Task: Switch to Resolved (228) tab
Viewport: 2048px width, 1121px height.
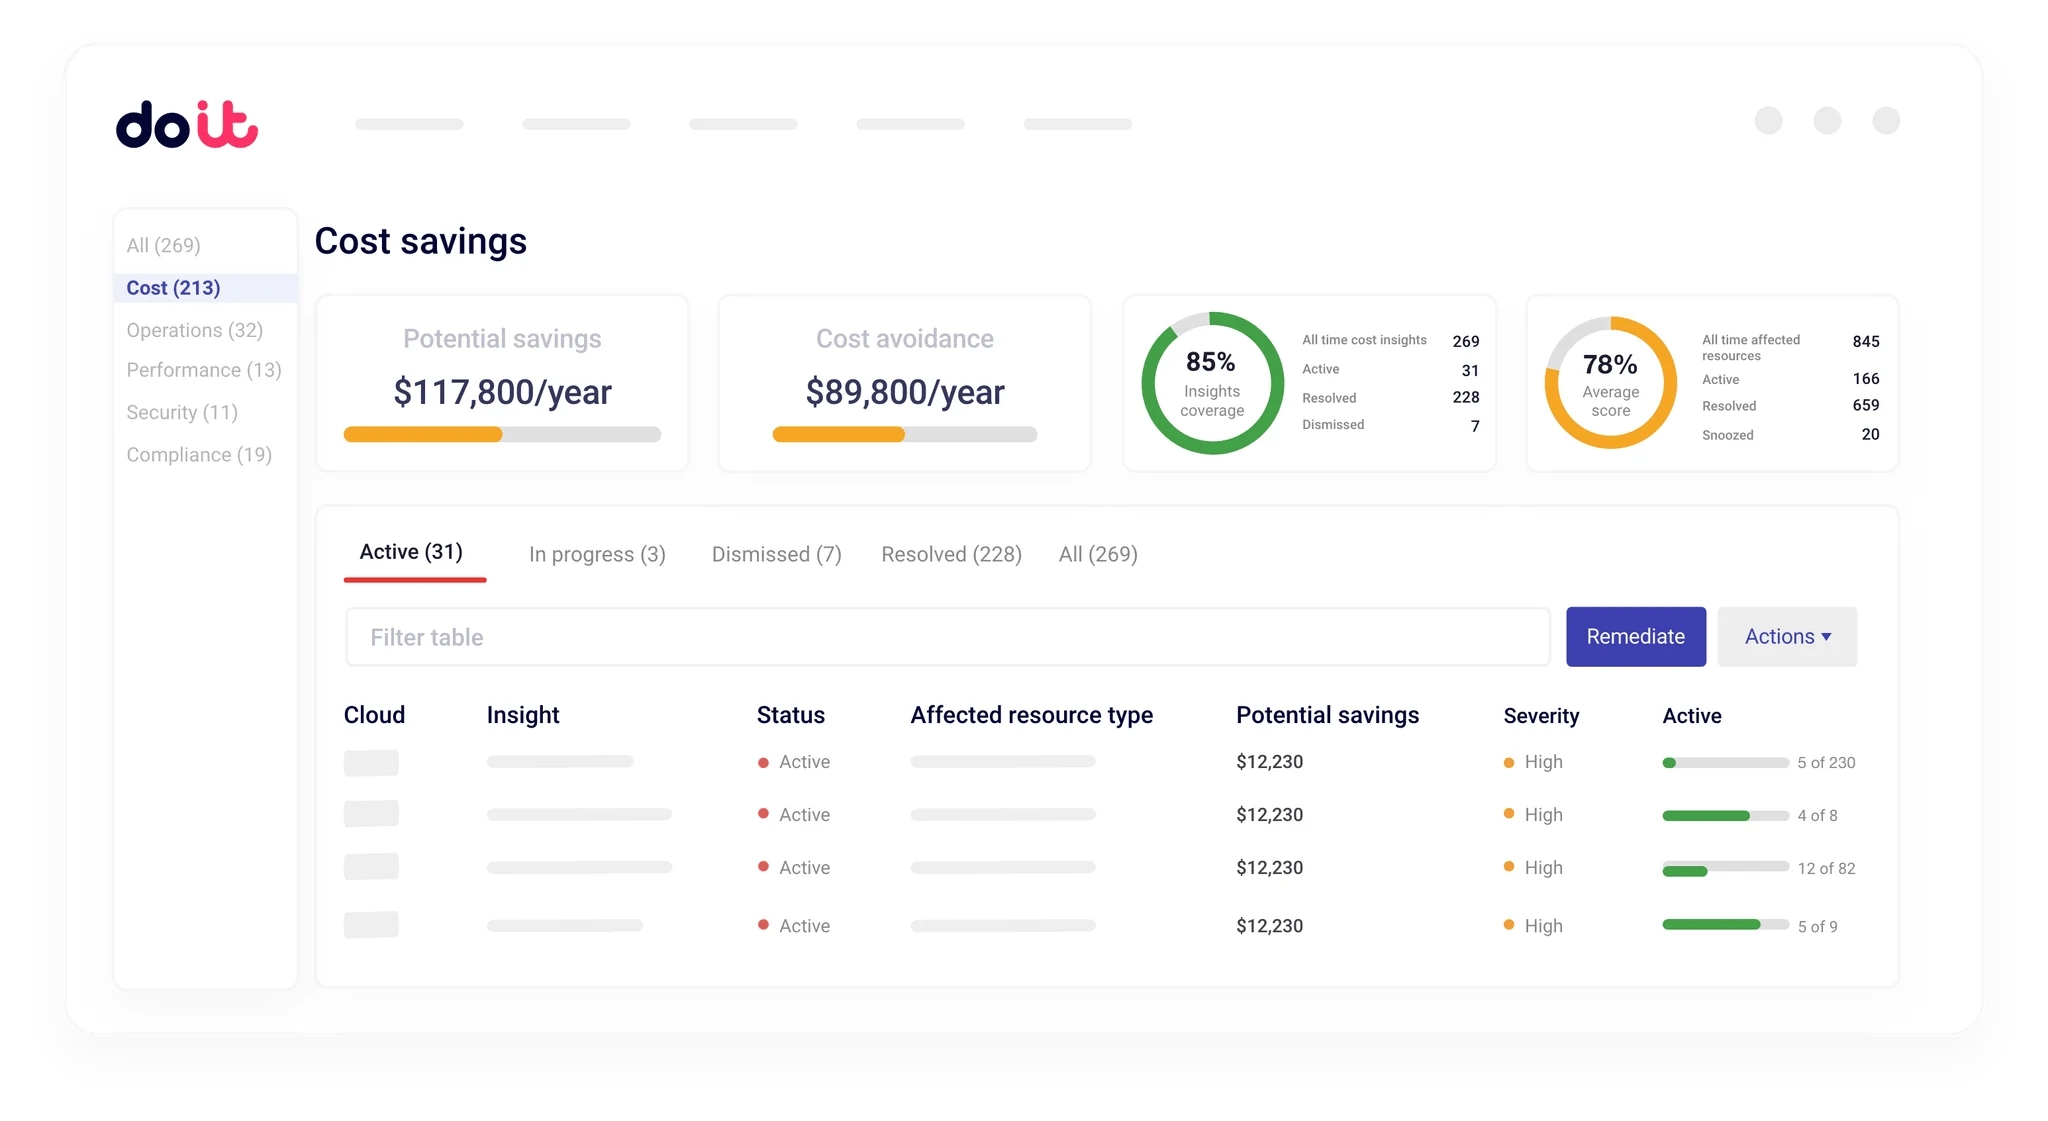Action: (951, 554)
